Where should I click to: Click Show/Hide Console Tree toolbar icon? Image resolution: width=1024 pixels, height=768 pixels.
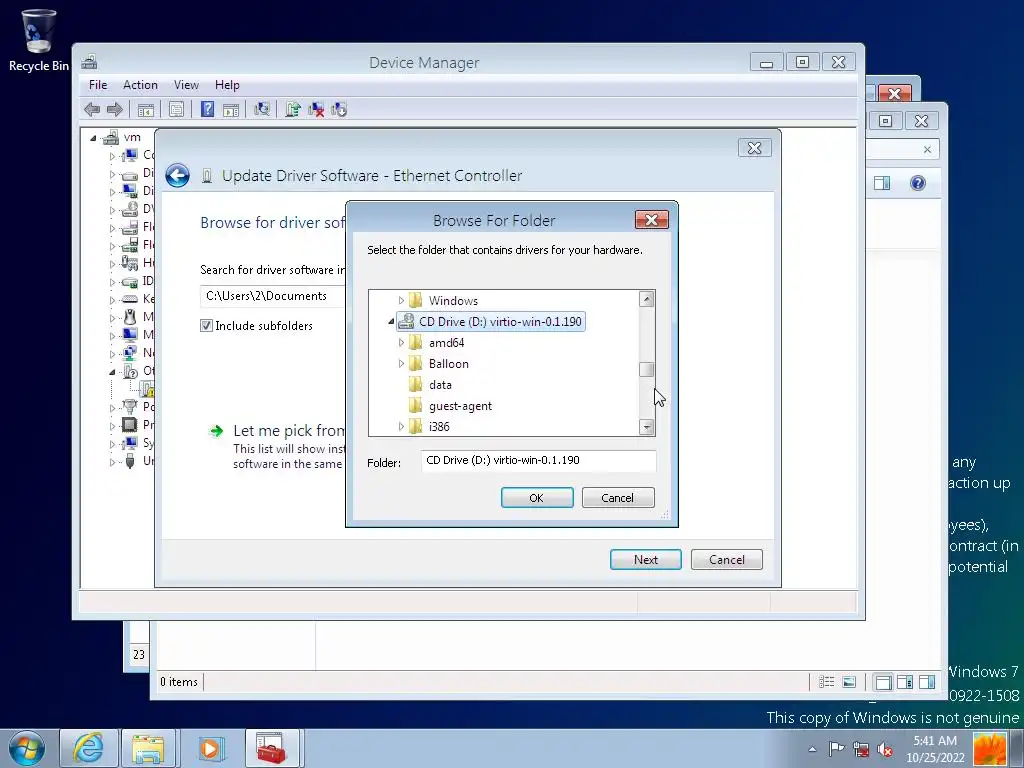point(146,110)
